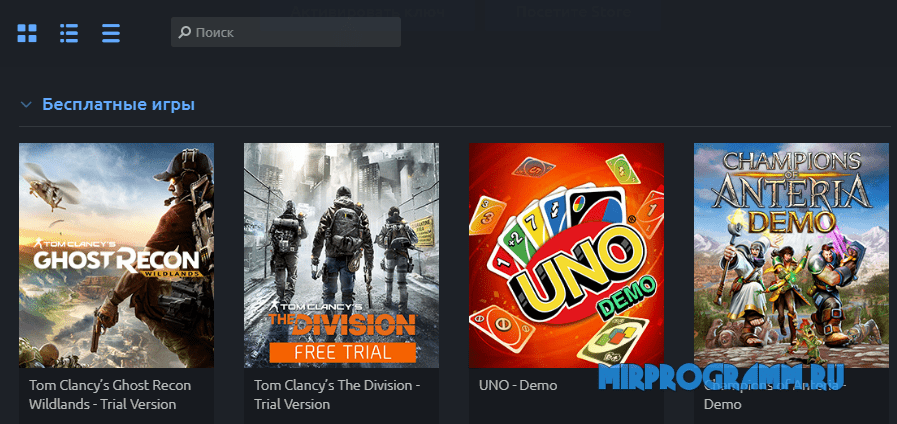The image size is (897, 424).
Task: Open Ghost Recon Wildlands cover art
Action: pos(116,255)
